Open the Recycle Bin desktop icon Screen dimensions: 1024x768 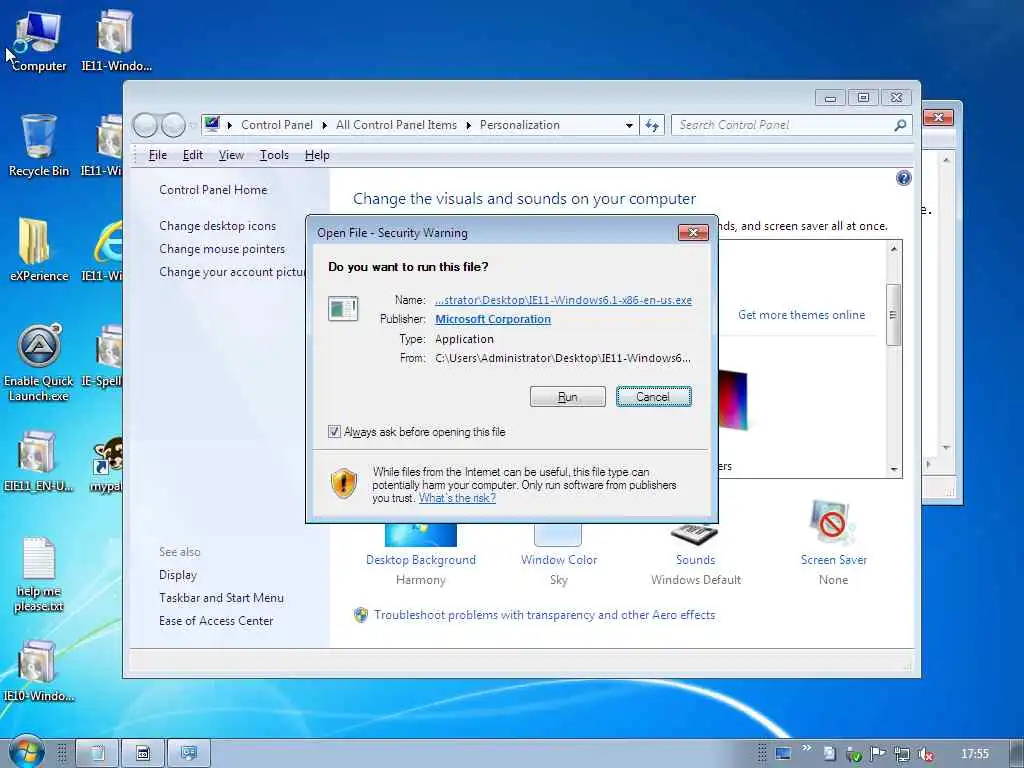(x=38, y=145)
